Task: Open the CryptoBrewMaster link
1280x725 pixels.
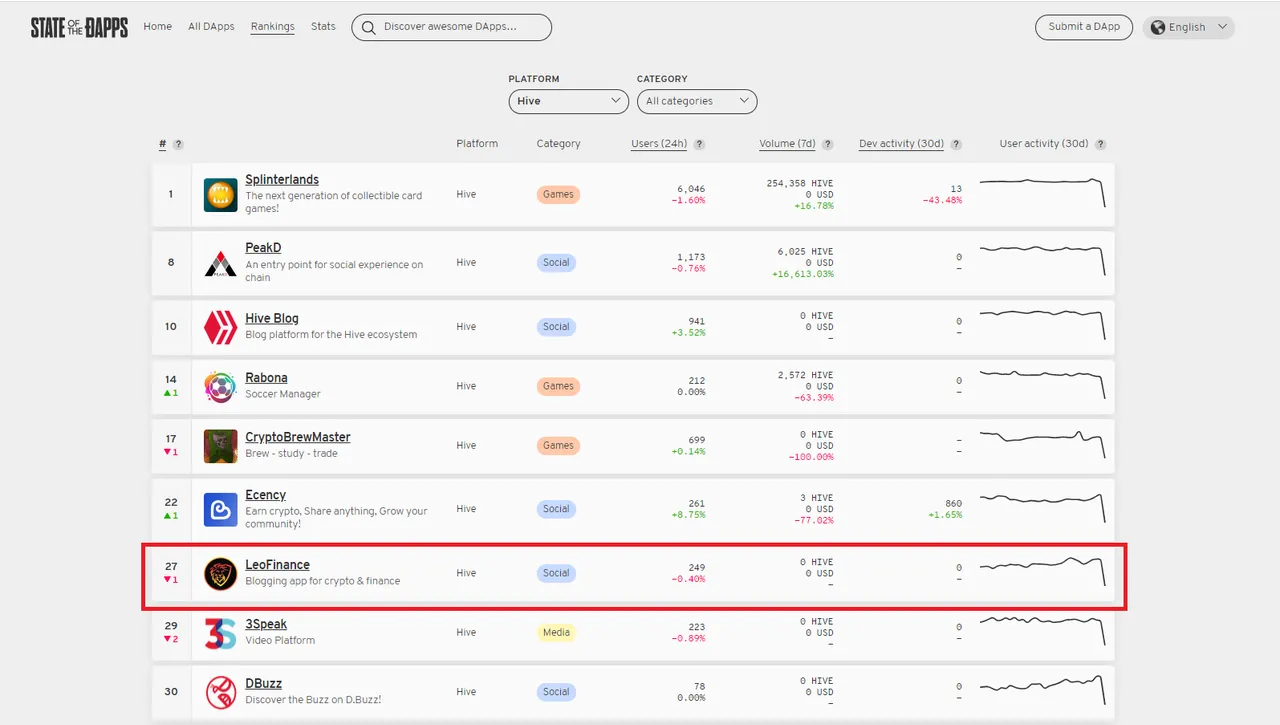Action: [x=298, y=438]
